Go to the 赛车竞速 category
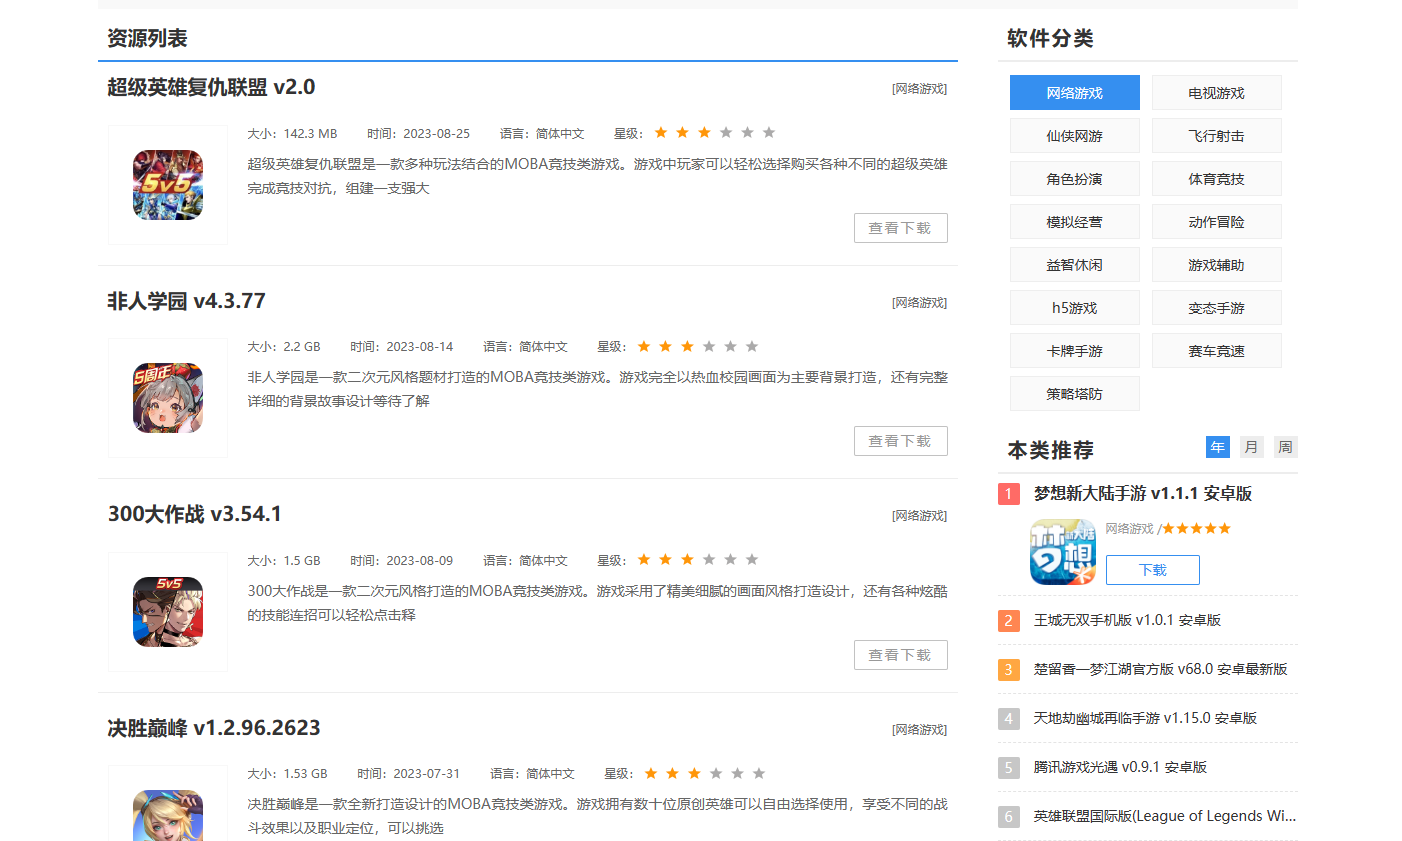The height and width of the screenshot is (841, 1402). (x=1216, y=351)
